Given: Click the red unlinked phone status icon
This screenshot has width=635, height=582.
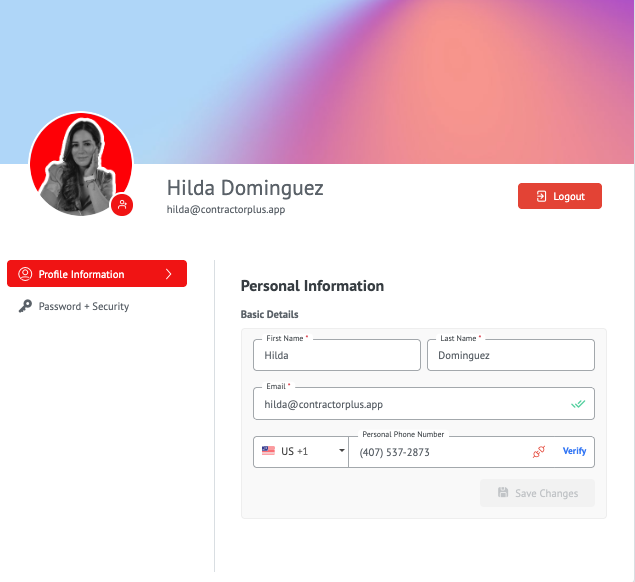Looking at the screenshot, I should click(x=539, y=451).
